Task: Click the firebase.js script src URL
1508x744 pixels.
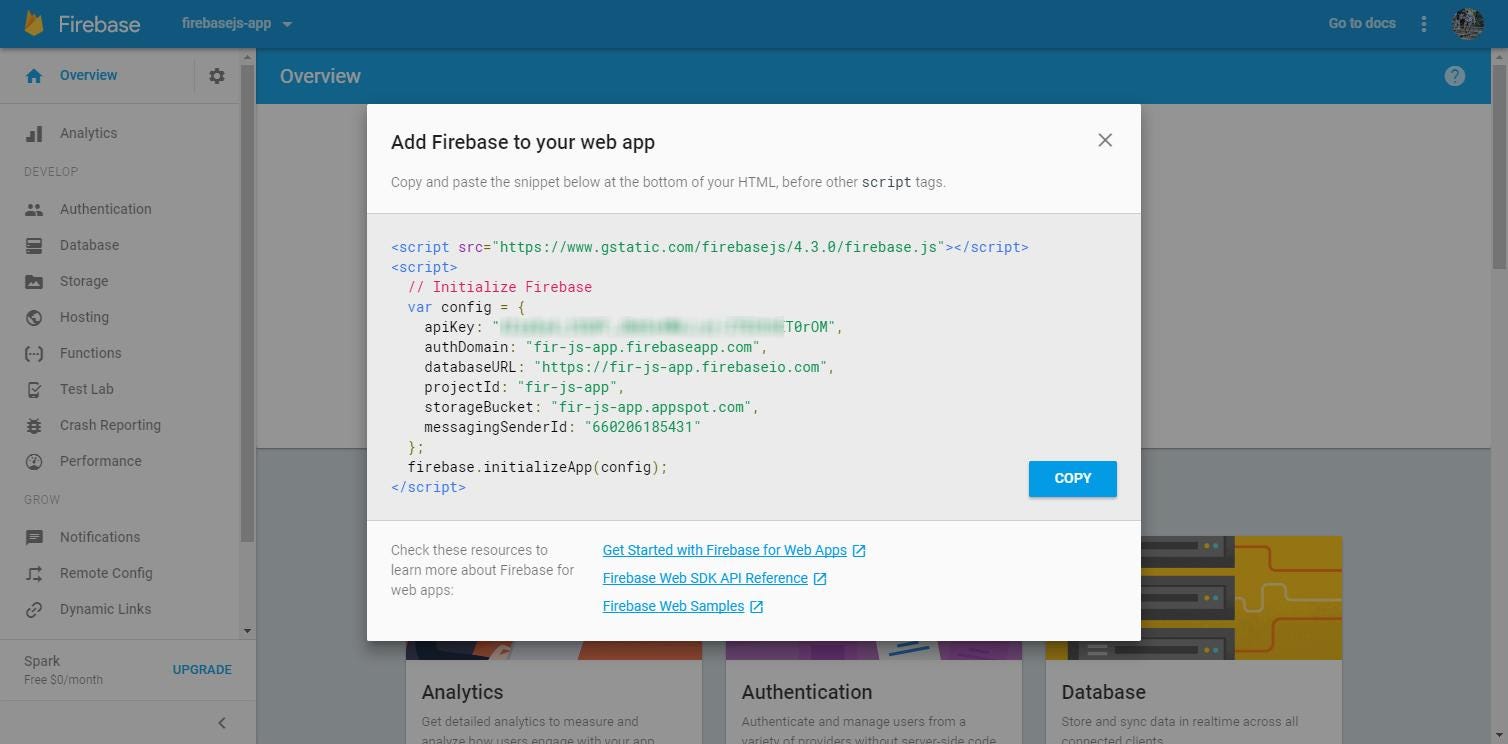Action: coord(718,247)
